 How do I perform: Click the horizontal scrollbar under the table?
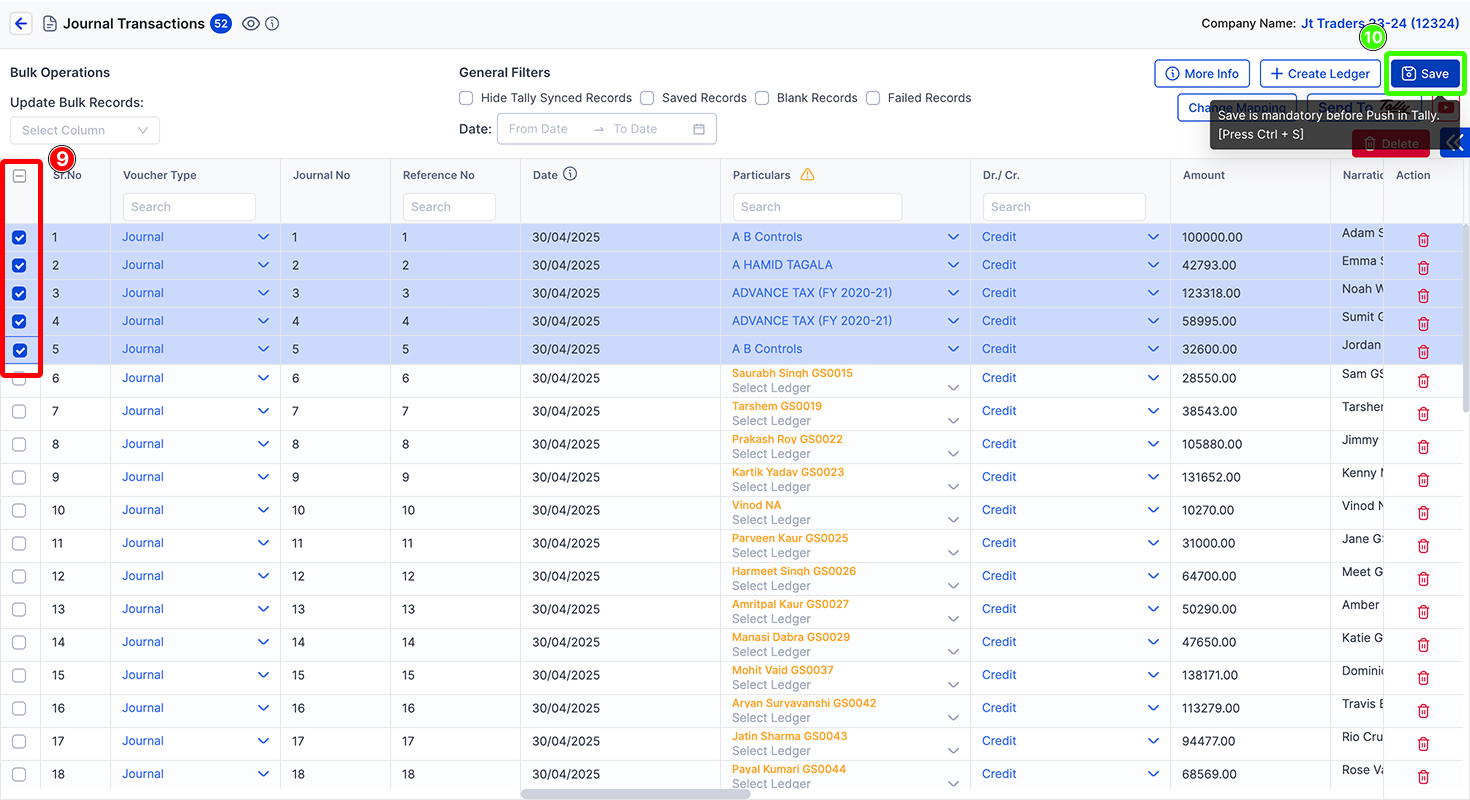point(636,794)
